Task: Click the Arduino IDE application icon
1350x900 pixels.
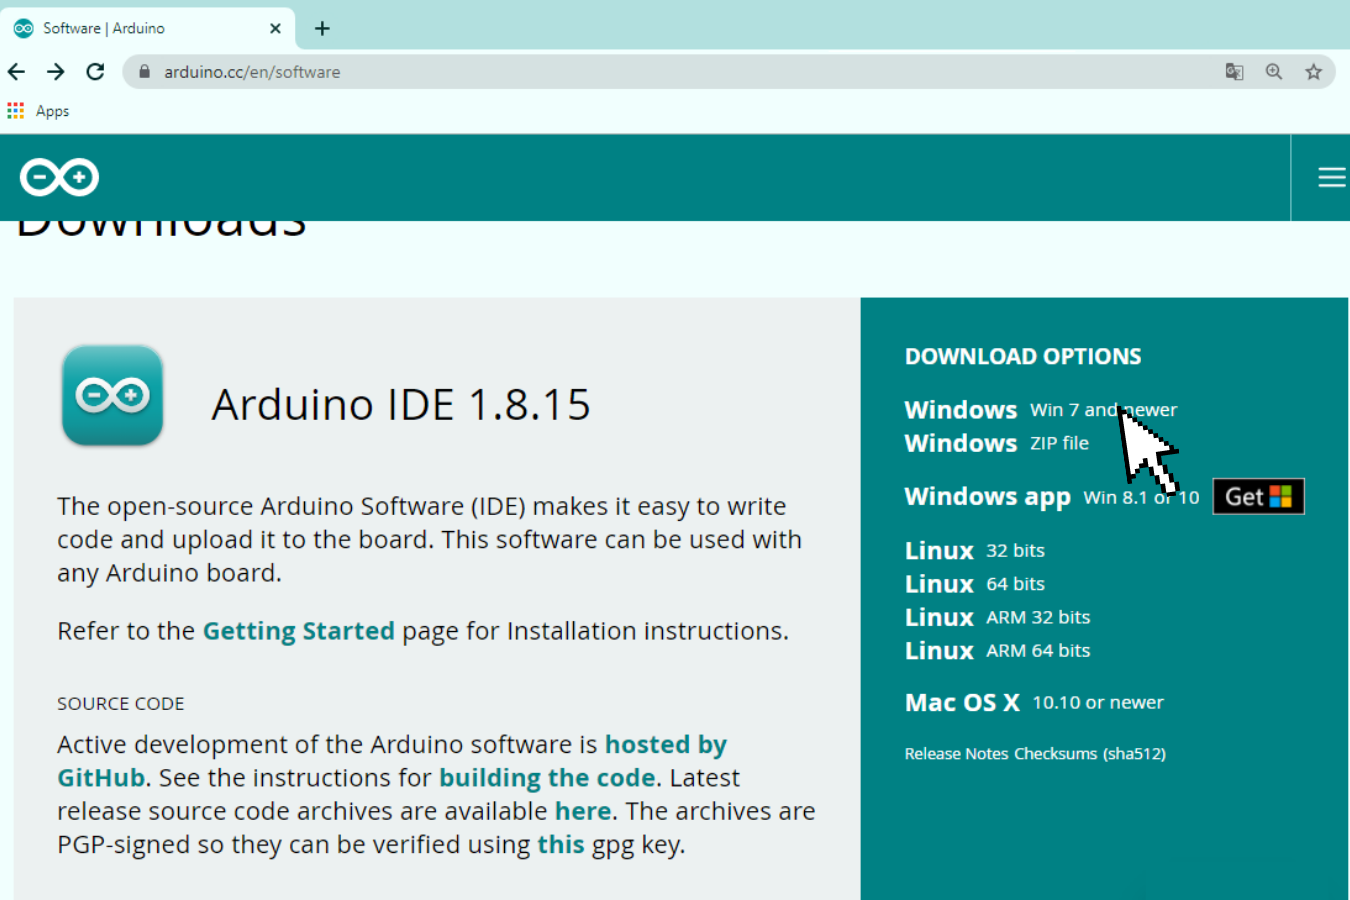Action: tap(112, 395)
